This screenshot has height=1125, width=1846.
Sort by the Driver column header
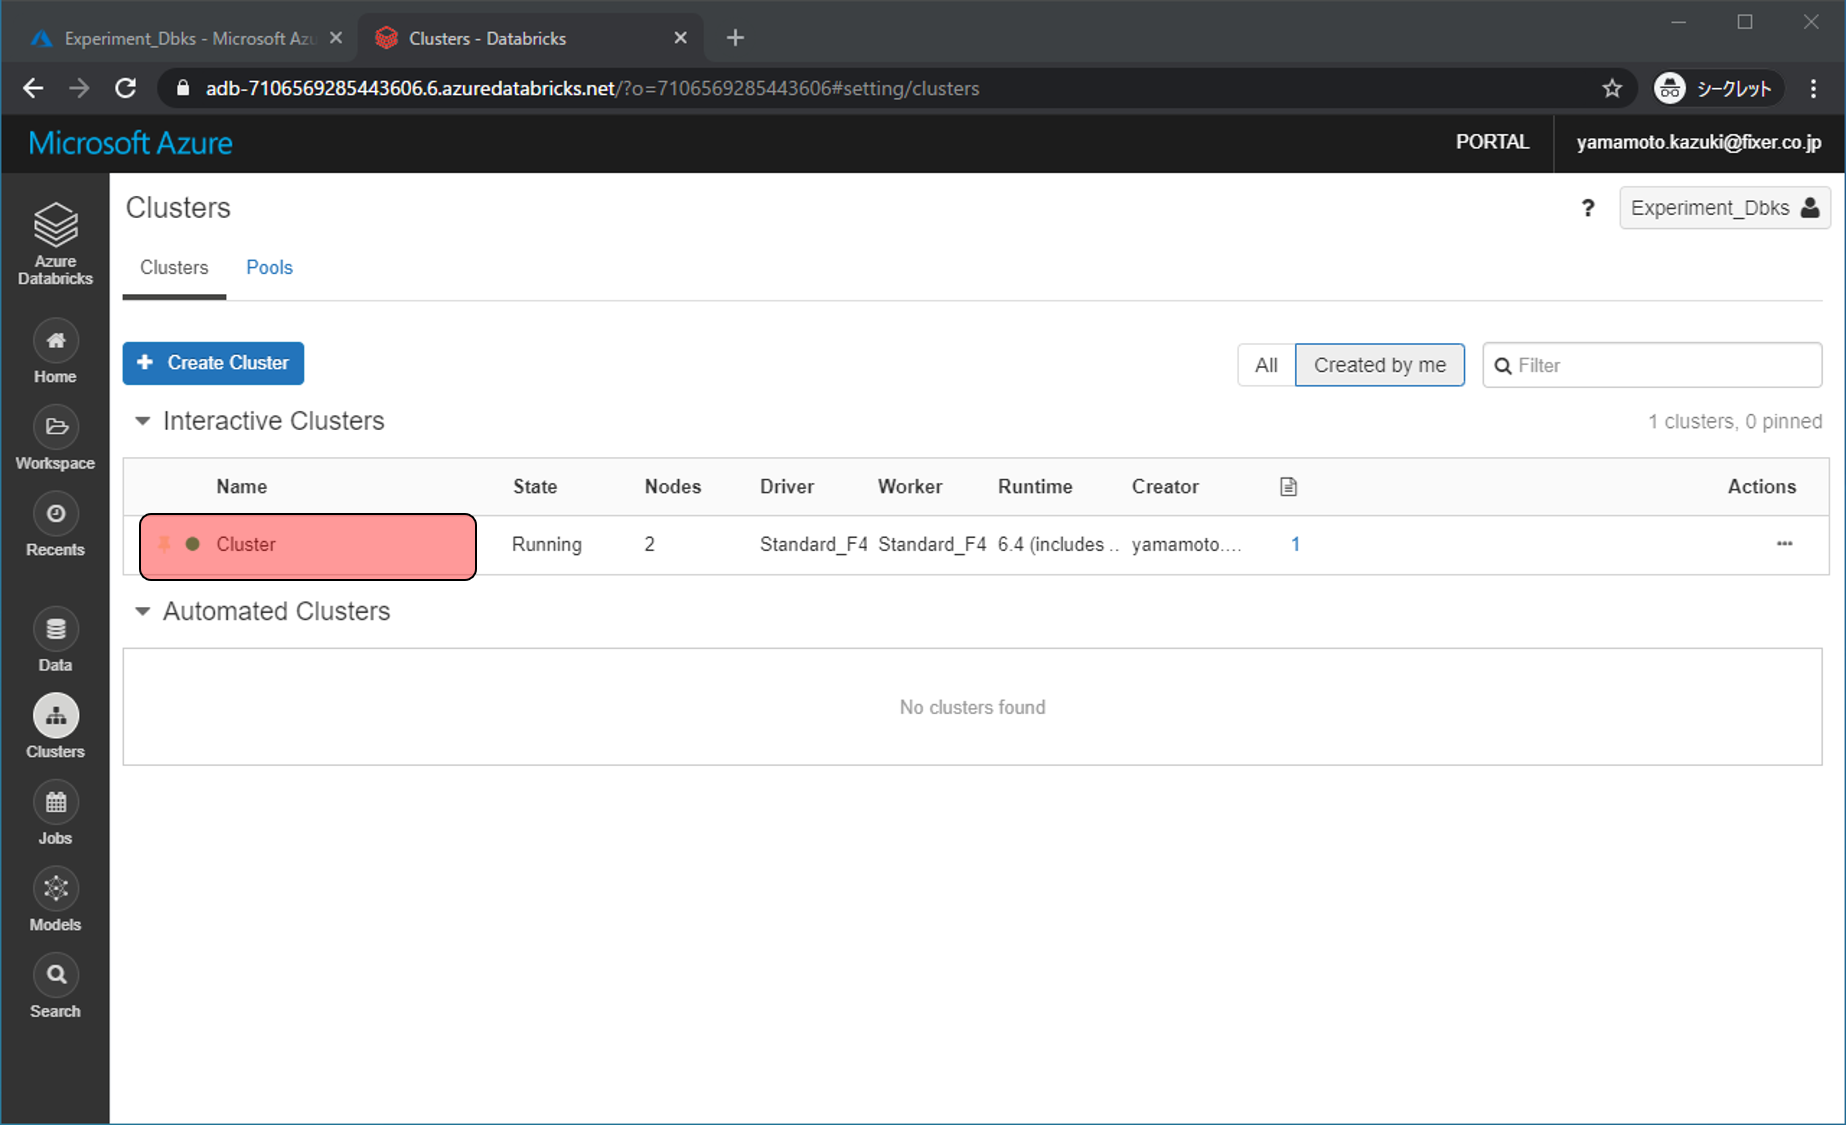pyautogui.click(x=787, y=487)
